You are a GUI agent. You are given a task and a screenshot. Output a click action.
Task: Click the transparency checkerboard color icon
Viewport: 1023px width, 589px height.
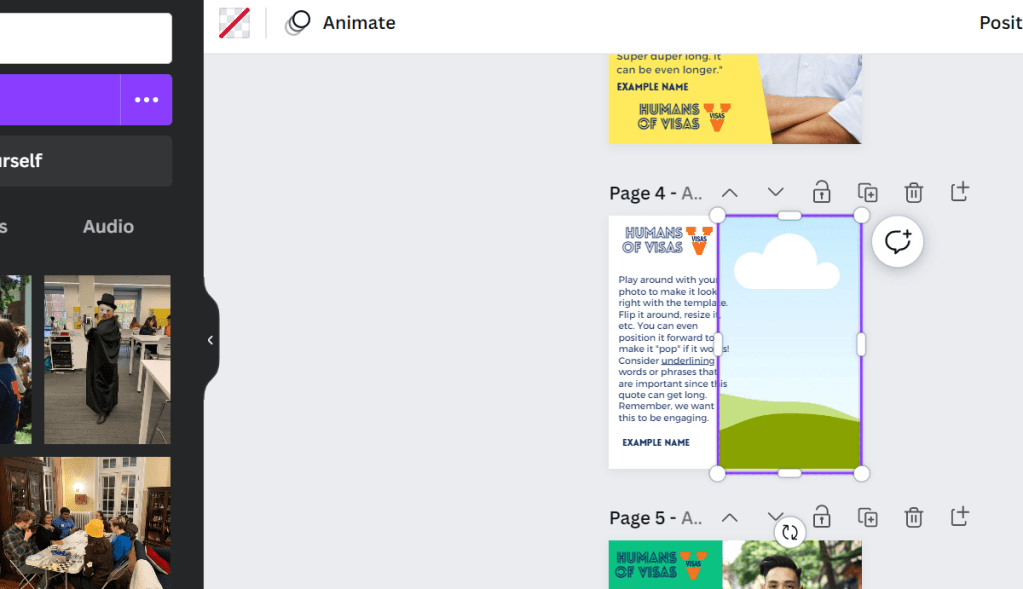[235, 23]
